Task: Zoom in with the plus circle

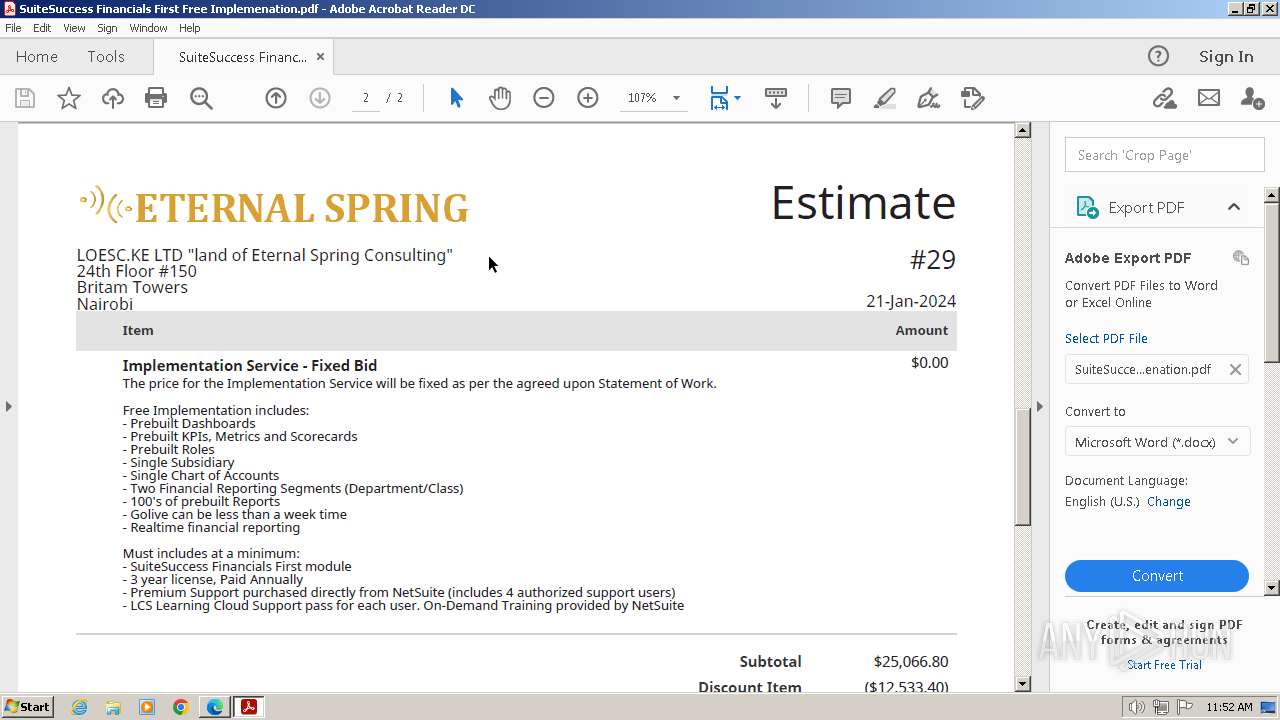Action: 588,98
